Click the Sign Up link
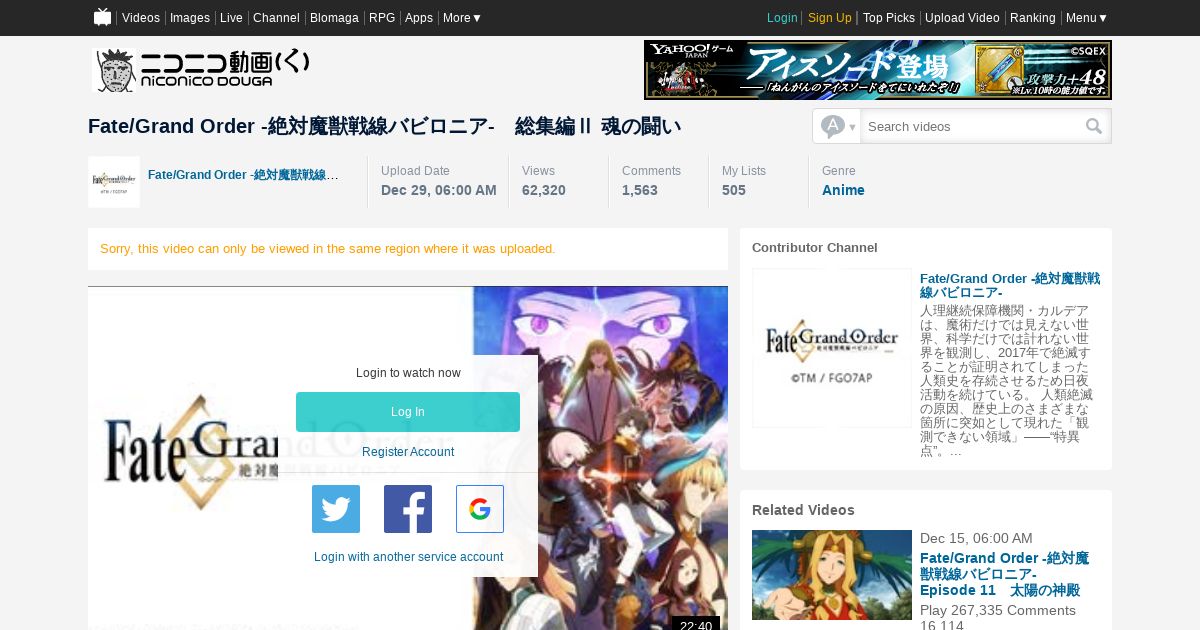1200x630 pixels. 830,18
